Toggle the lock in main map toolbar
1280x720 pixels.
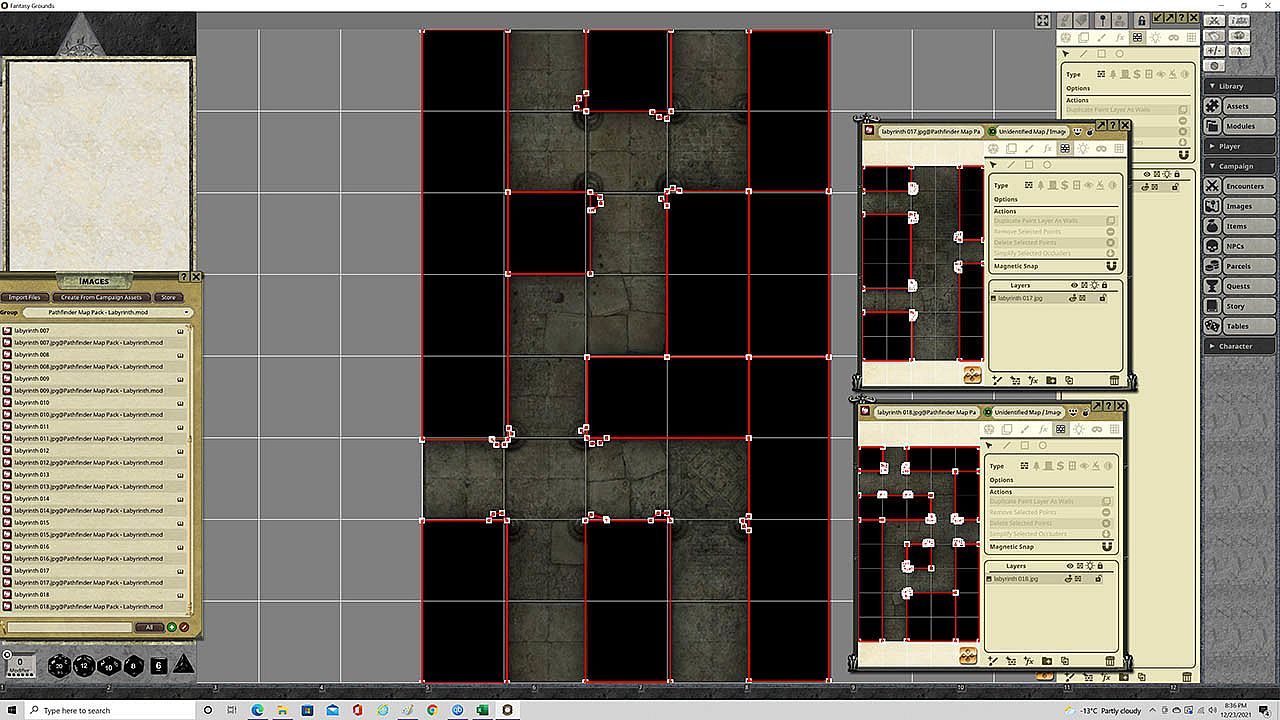coord(1141,20)
